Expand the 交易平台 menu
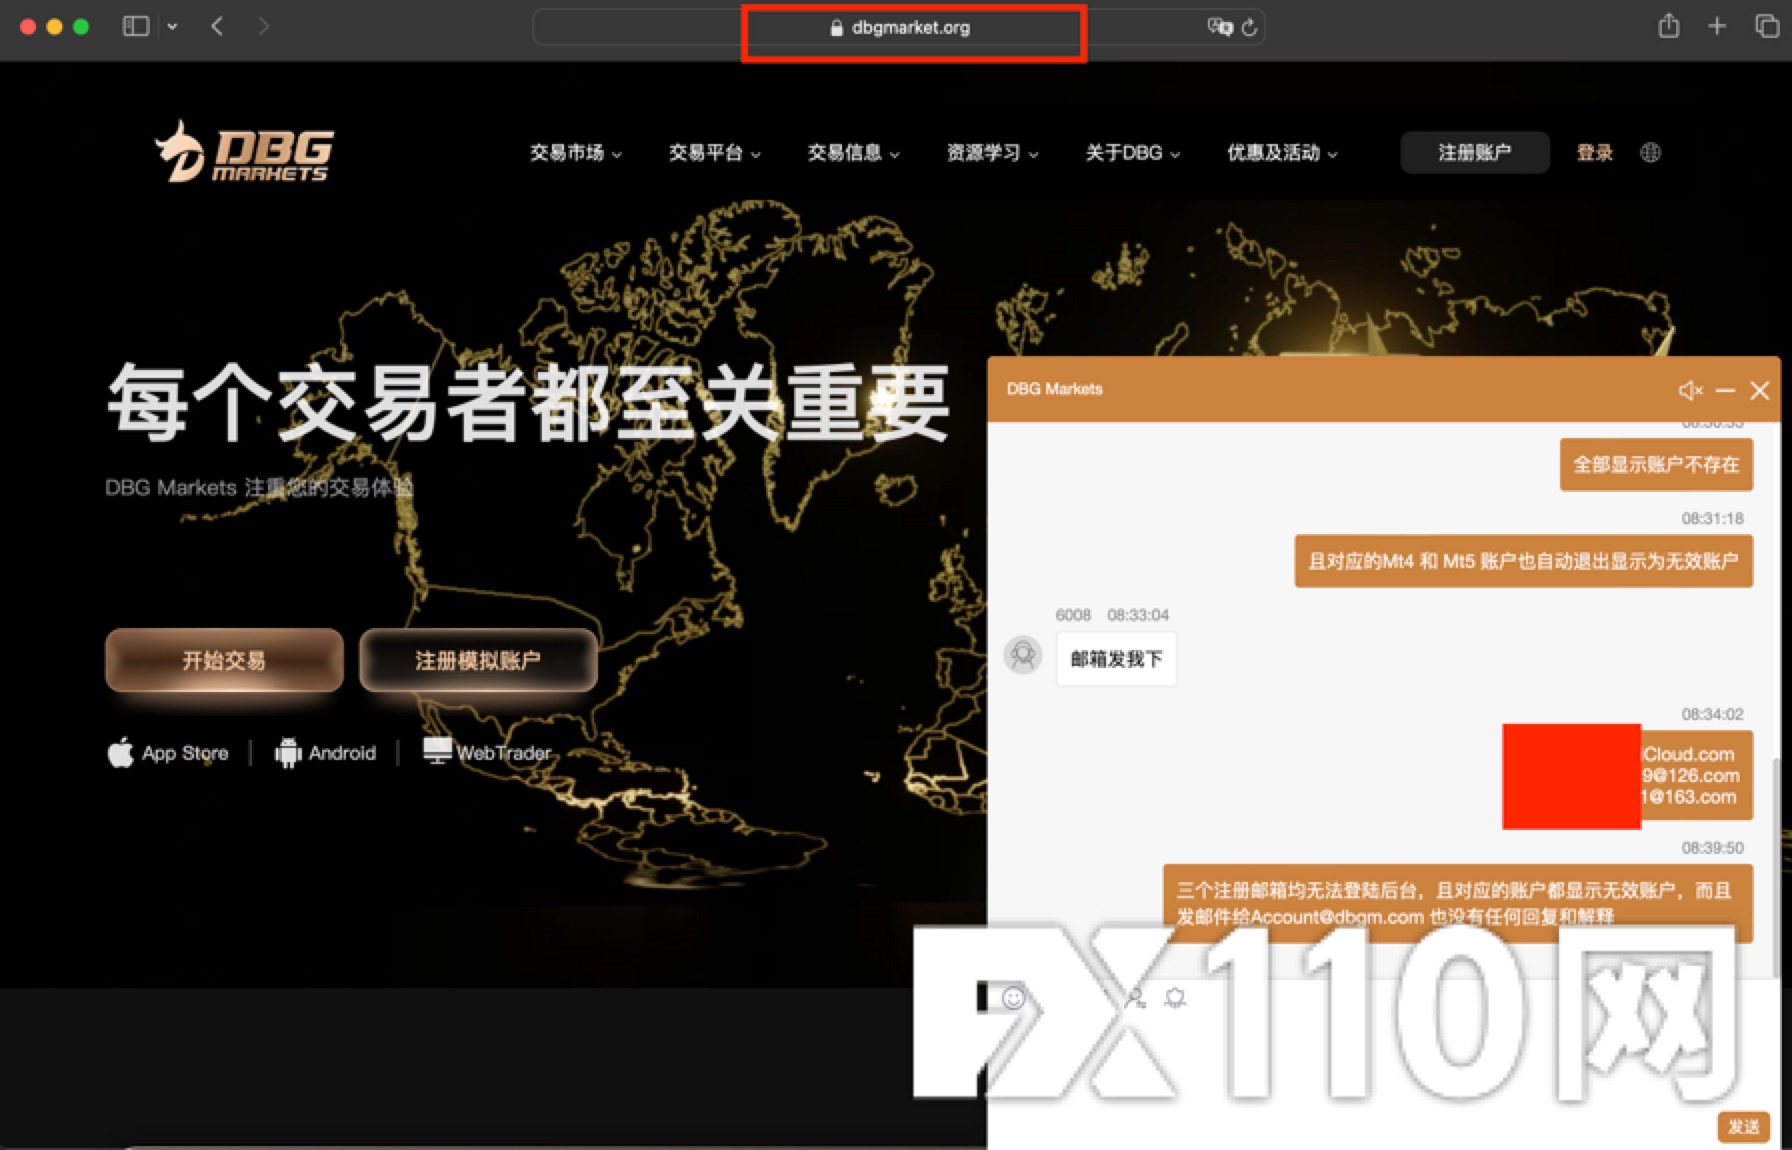Screen dimensions: 1792x1150 pyautogui.click(x=714, y=153)
